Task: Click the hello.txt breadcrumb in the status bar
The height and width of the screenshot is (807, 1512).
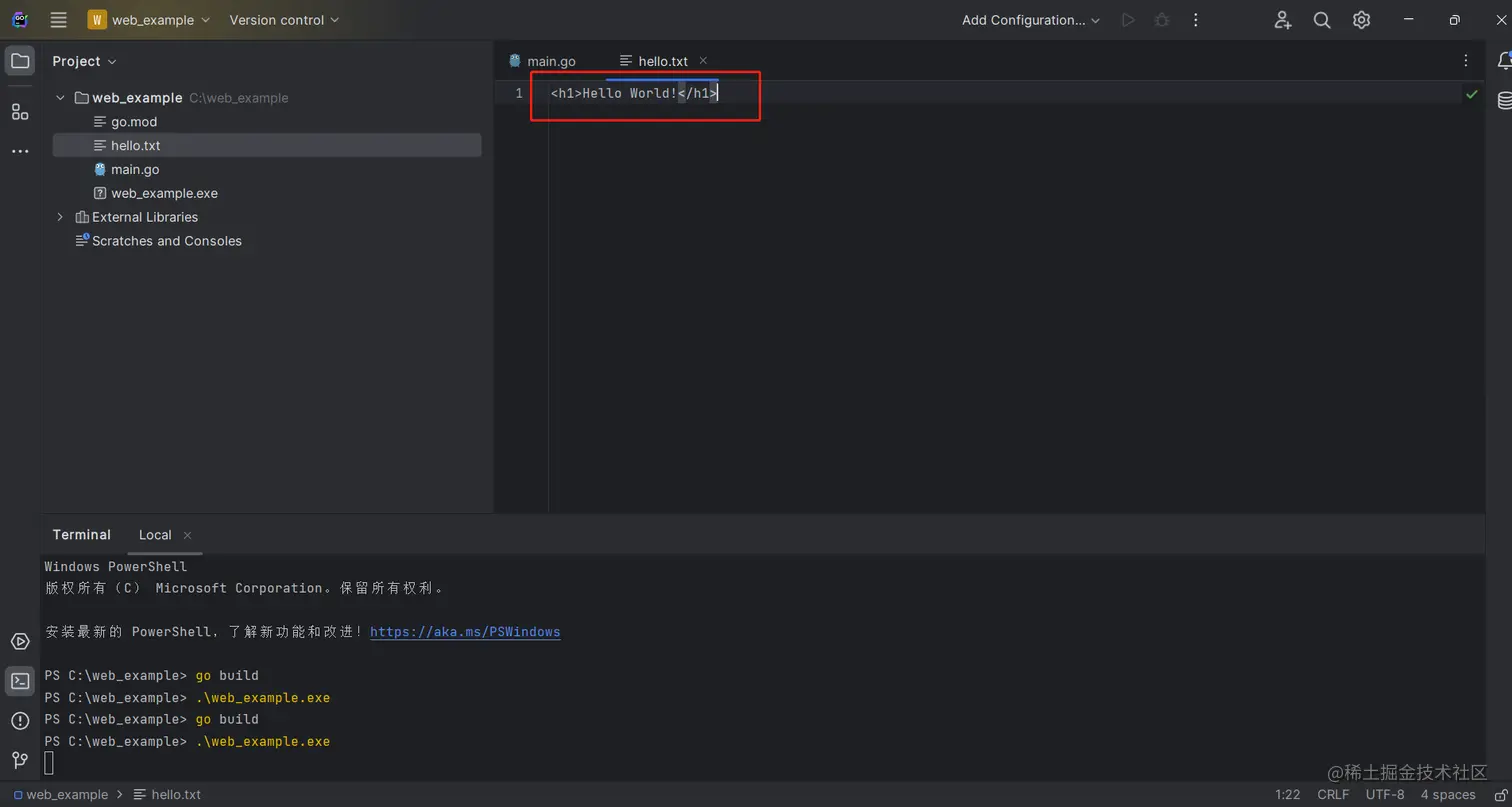Action: coord(167,795)
